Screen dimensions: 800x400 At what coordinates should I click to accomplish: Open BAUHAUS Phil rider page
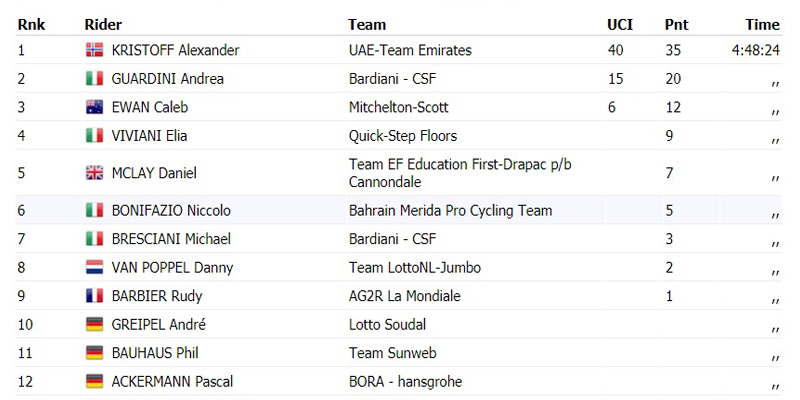pyautogui.click(x=155, y=353)
